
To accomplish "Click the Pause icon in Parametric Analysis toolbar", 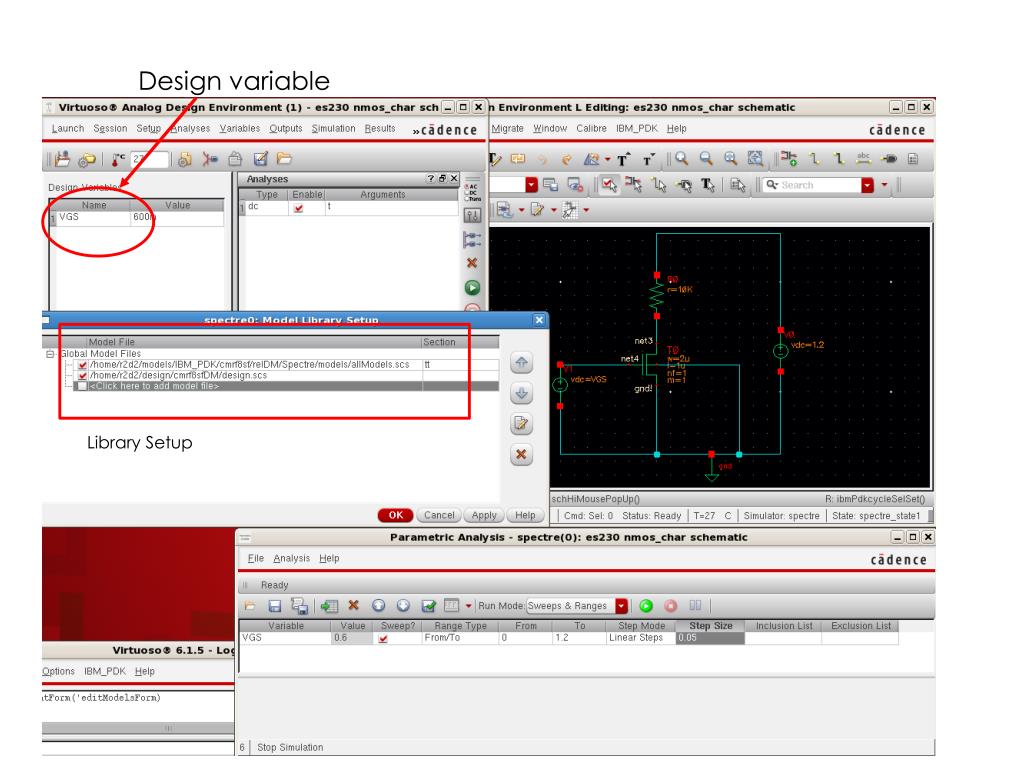I will pyautogui.click(x=695, y=606).
